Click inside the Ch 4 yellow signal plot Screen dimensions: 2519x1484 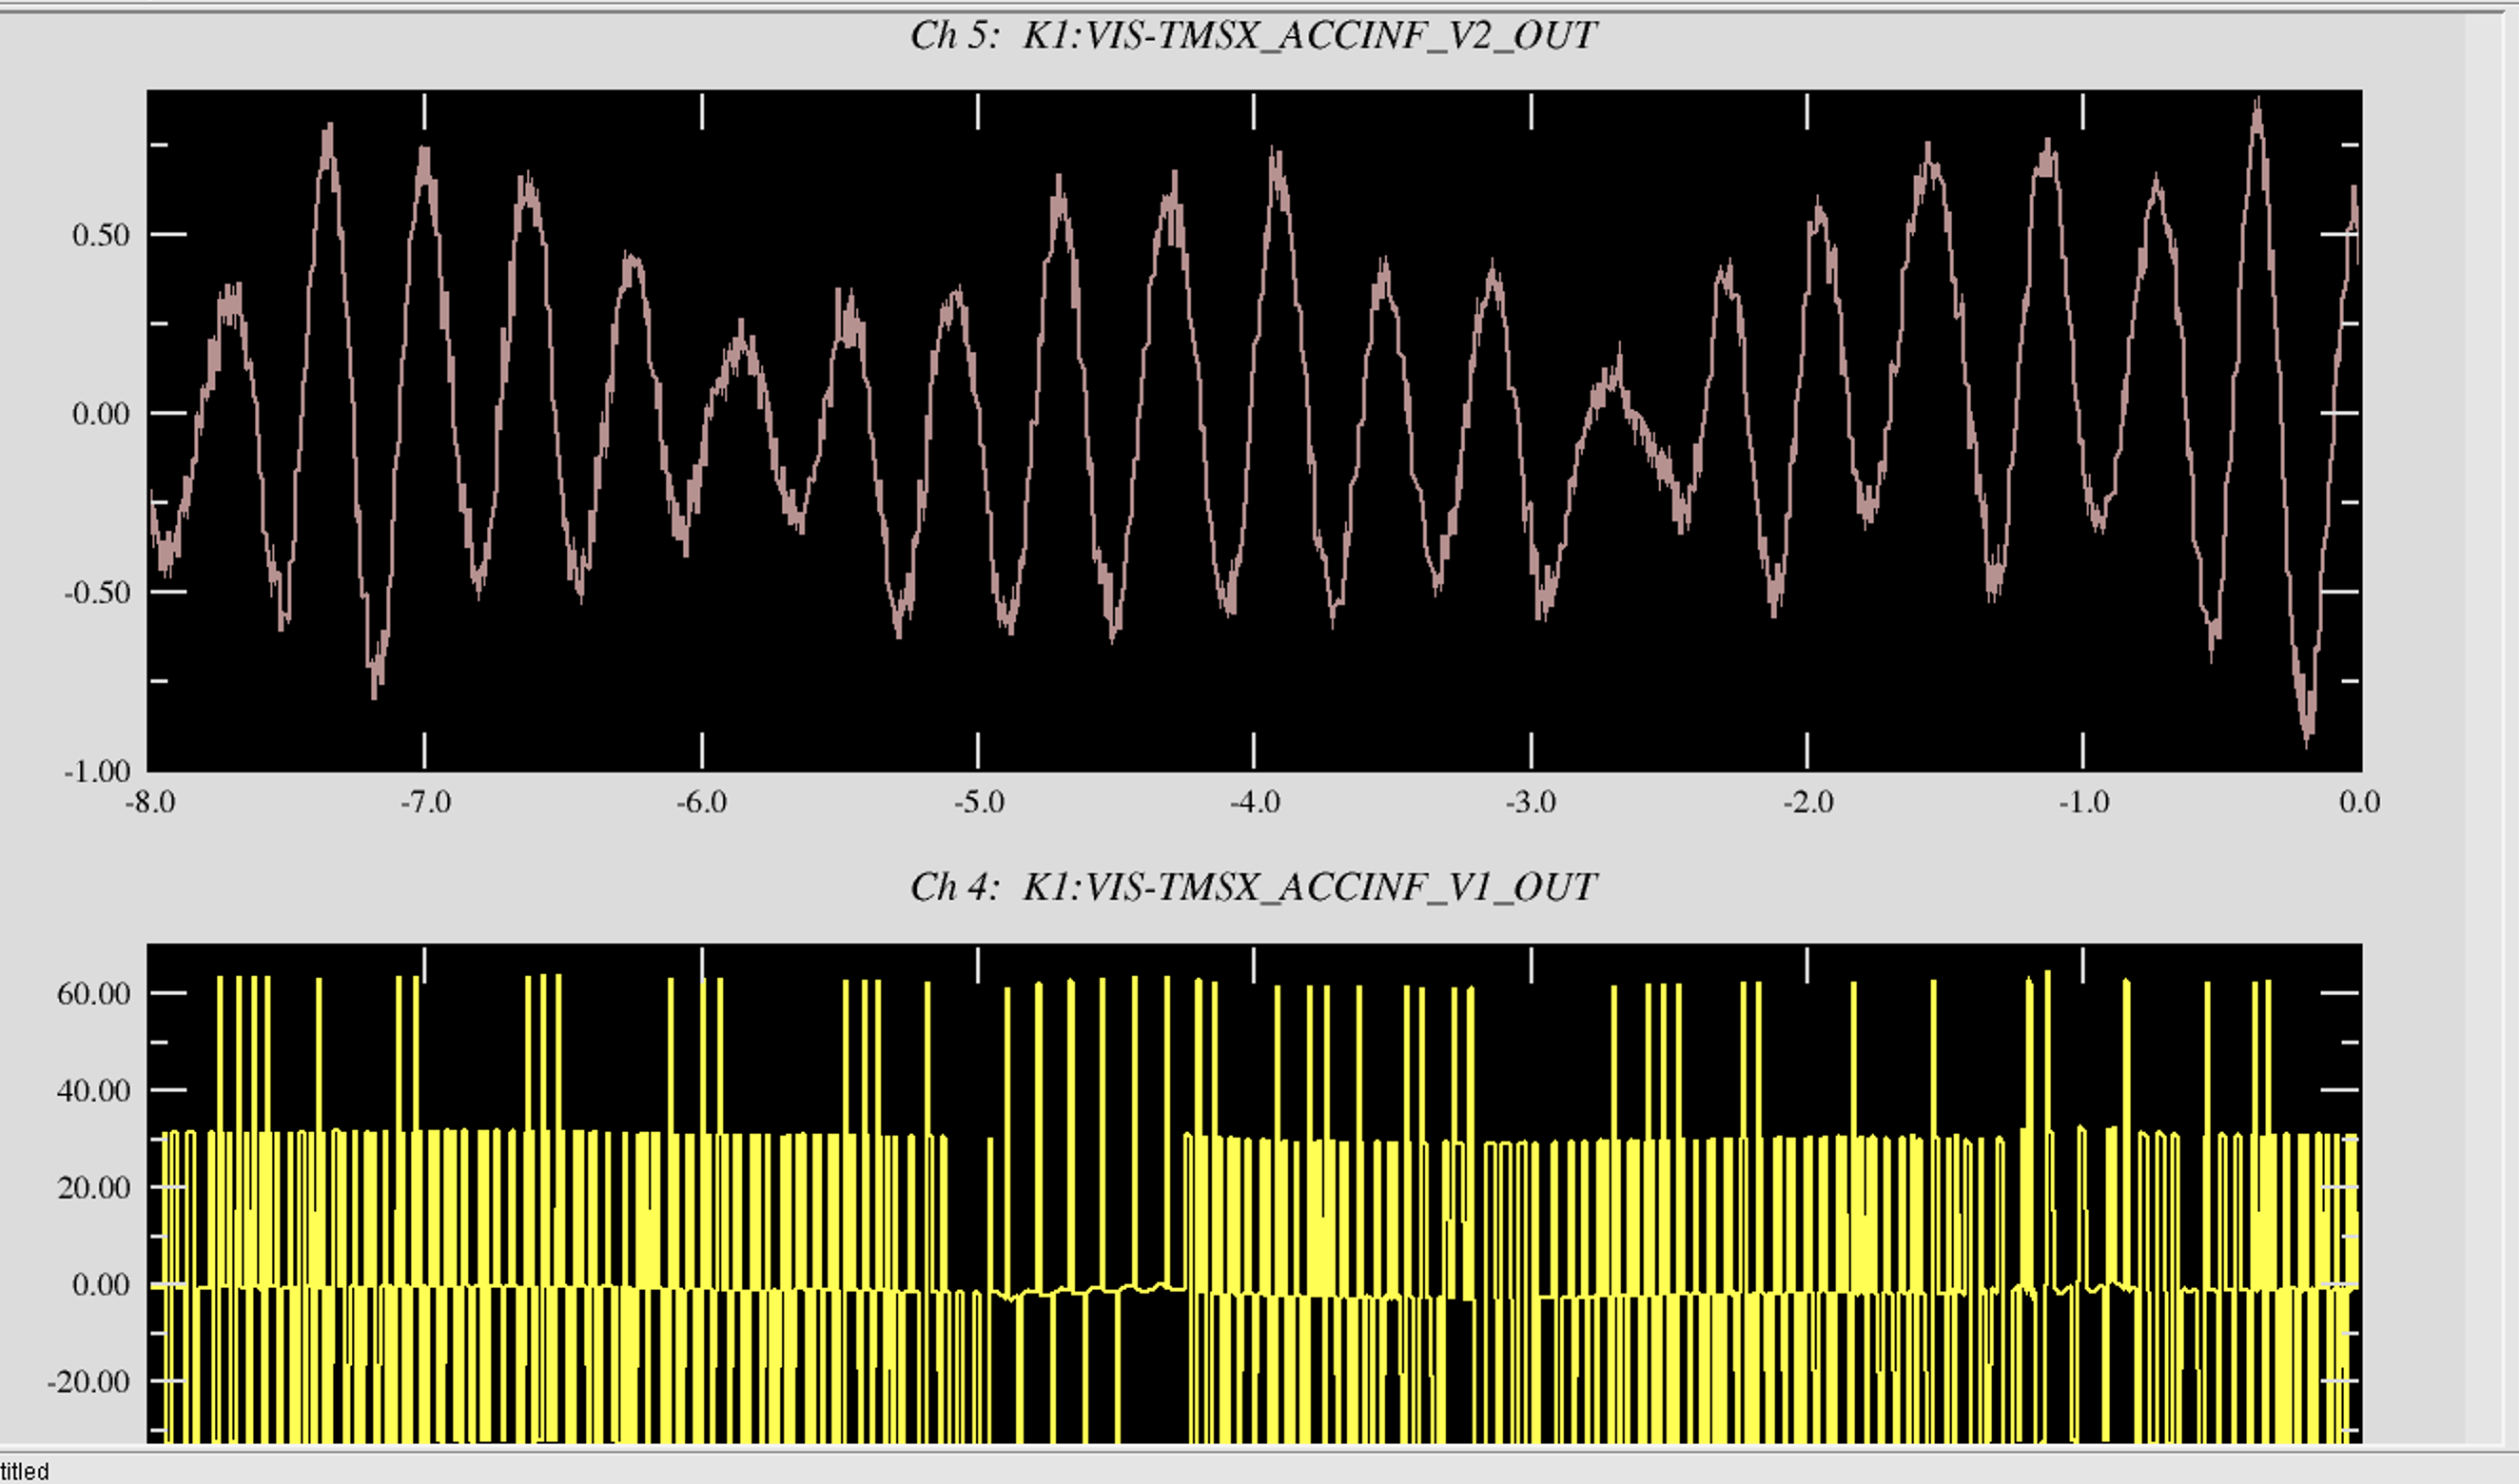click(x=1254, y=1193)
